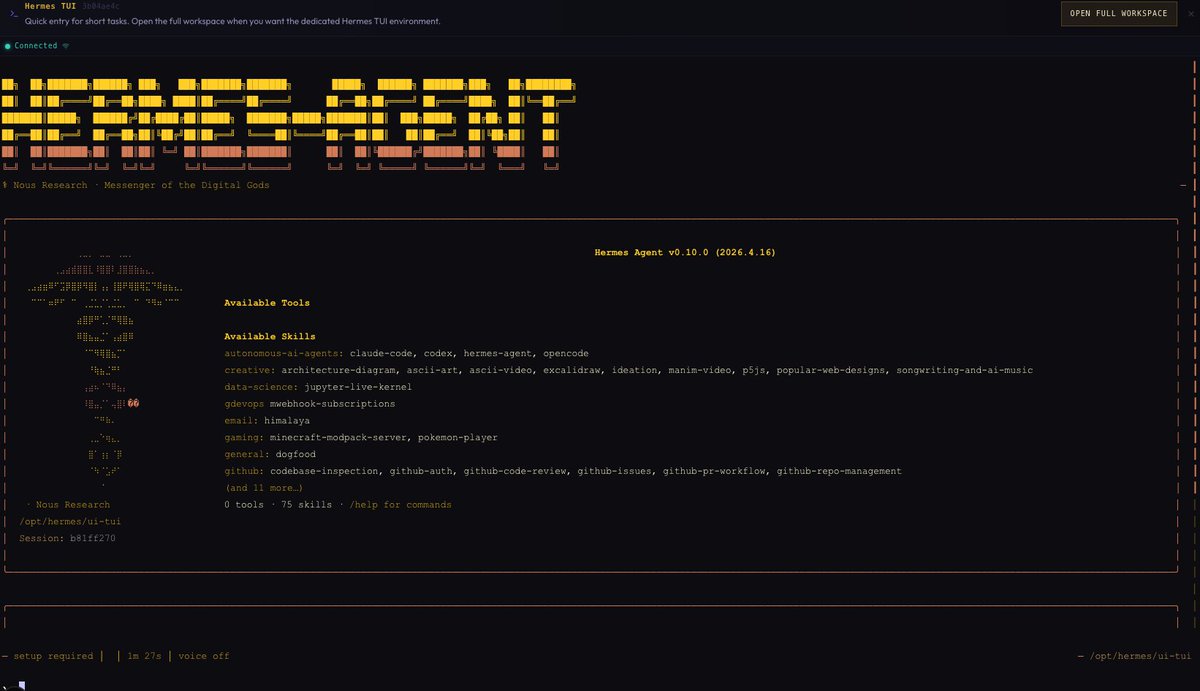Click the 'songwriting-and-ai-music' skill
This screenshot has width=1200, height=691.
click(965, 371)
